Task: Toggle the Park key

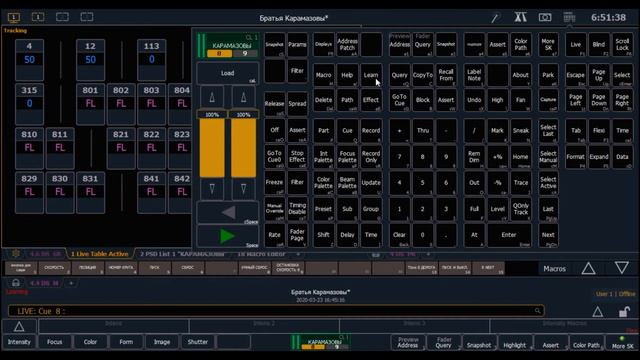Action: coord(548,75)
